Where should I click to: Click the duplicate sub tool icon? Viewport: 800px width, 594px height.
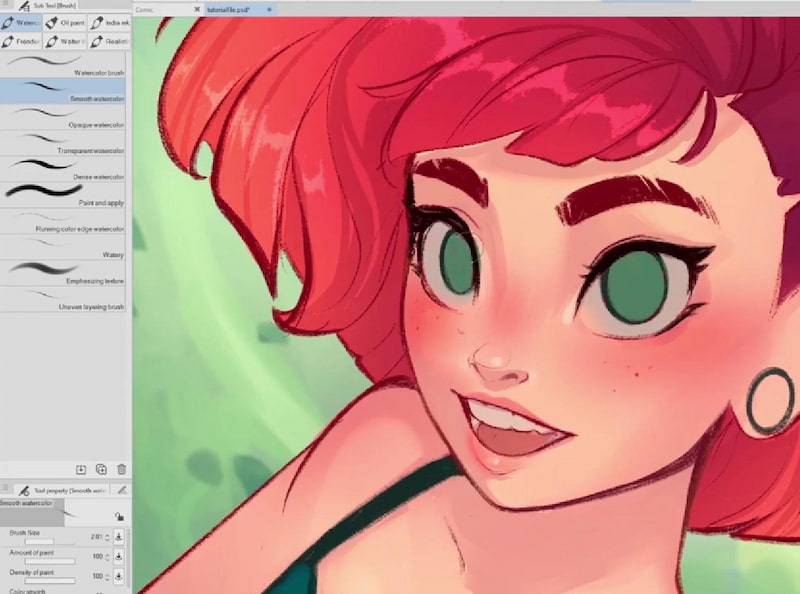[x=101, y=469]
